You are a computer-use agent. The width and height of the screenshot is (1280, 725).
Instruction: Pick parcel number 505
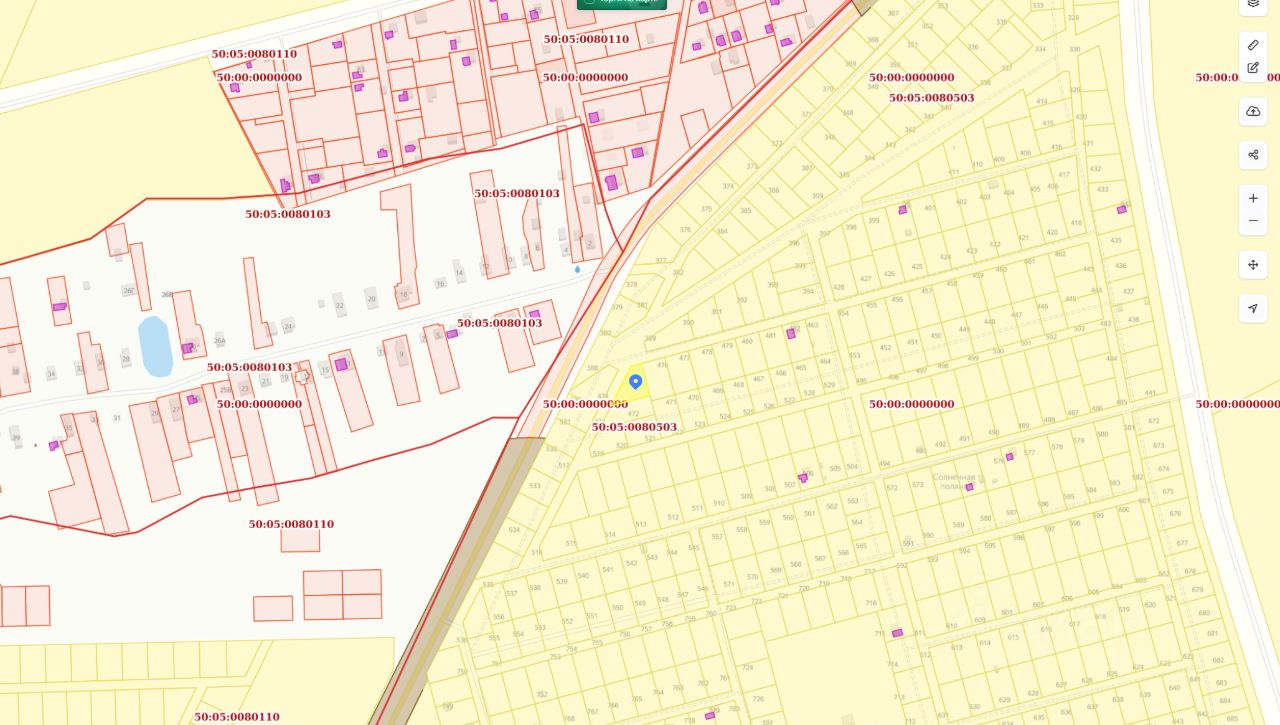[x=835, y=468]
